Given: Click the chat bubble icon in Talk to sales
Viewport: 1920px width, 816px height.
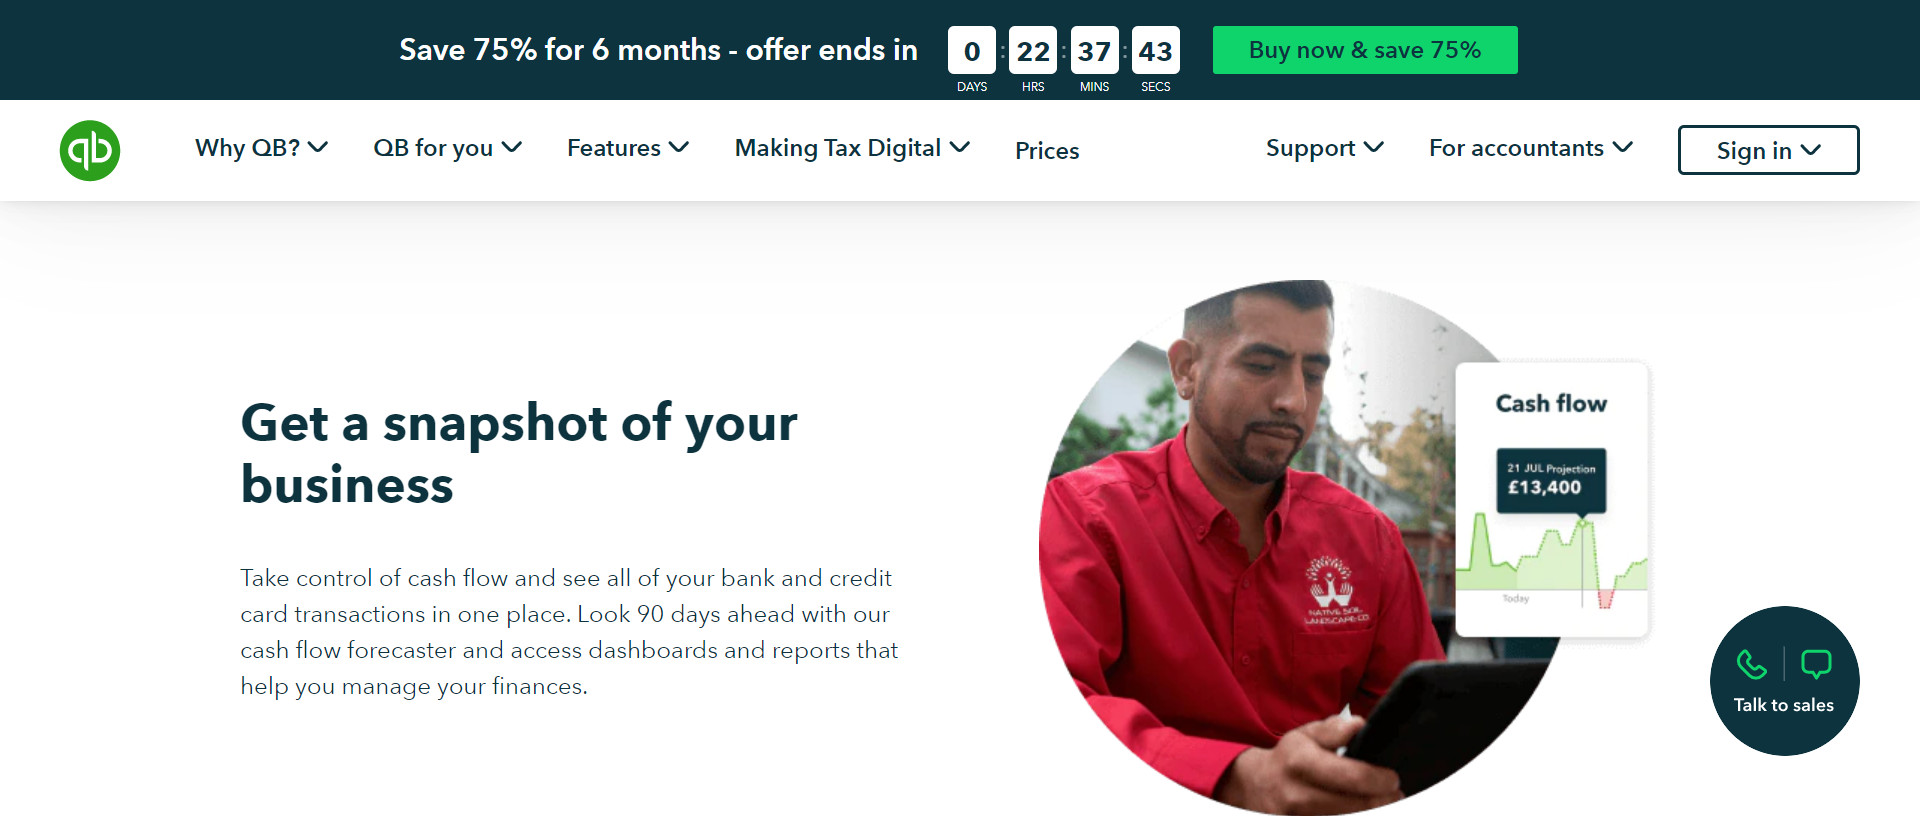Looking at the screenshot, I should tap(1816, 664).
